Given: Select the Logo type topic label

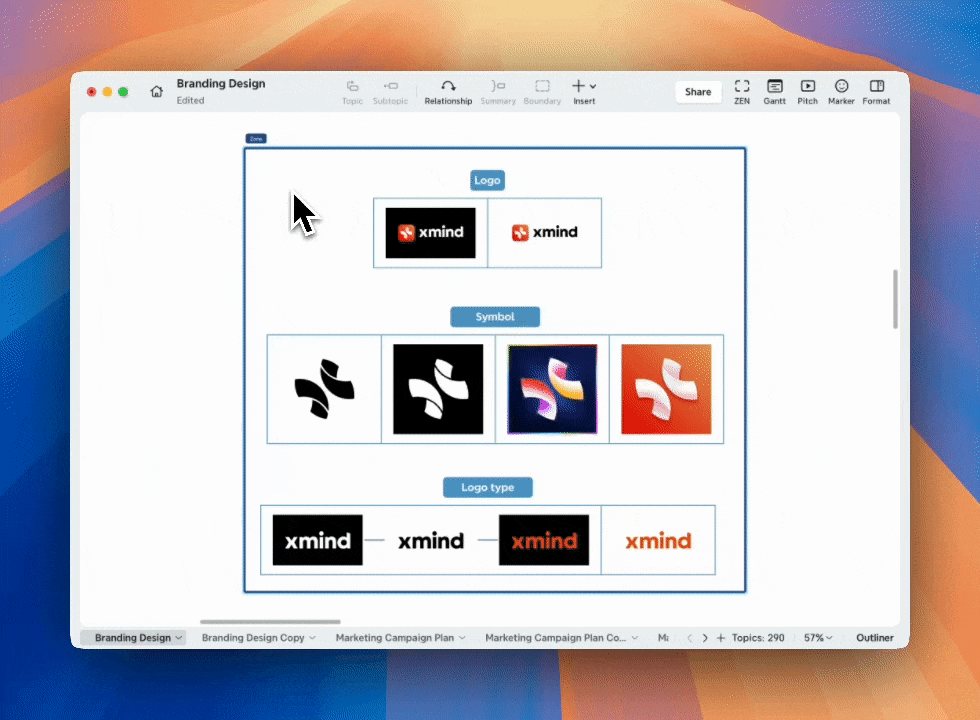Looking at the screenshot, I should (x=488, y=488).
